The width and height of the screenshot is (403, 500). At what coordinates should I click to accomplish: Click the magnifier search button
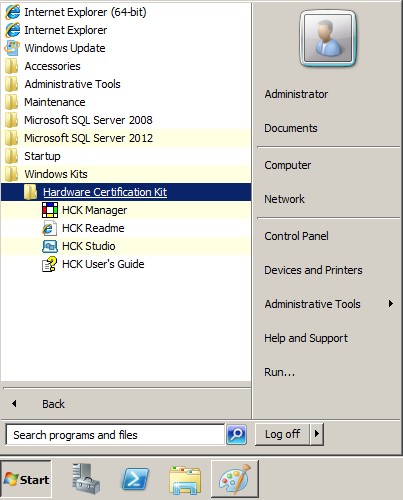pyautogui.click(x=236, y=434)
